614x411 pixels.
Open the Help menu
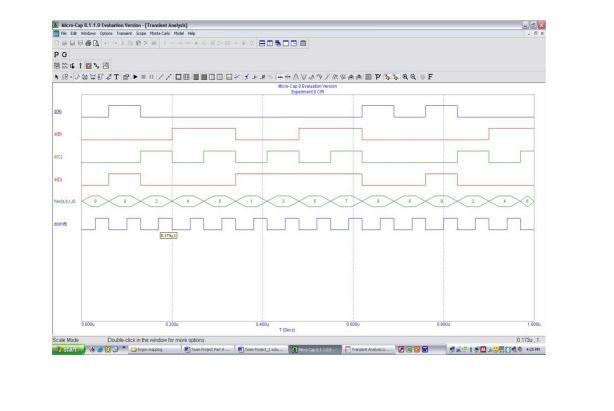pos(191,34)
